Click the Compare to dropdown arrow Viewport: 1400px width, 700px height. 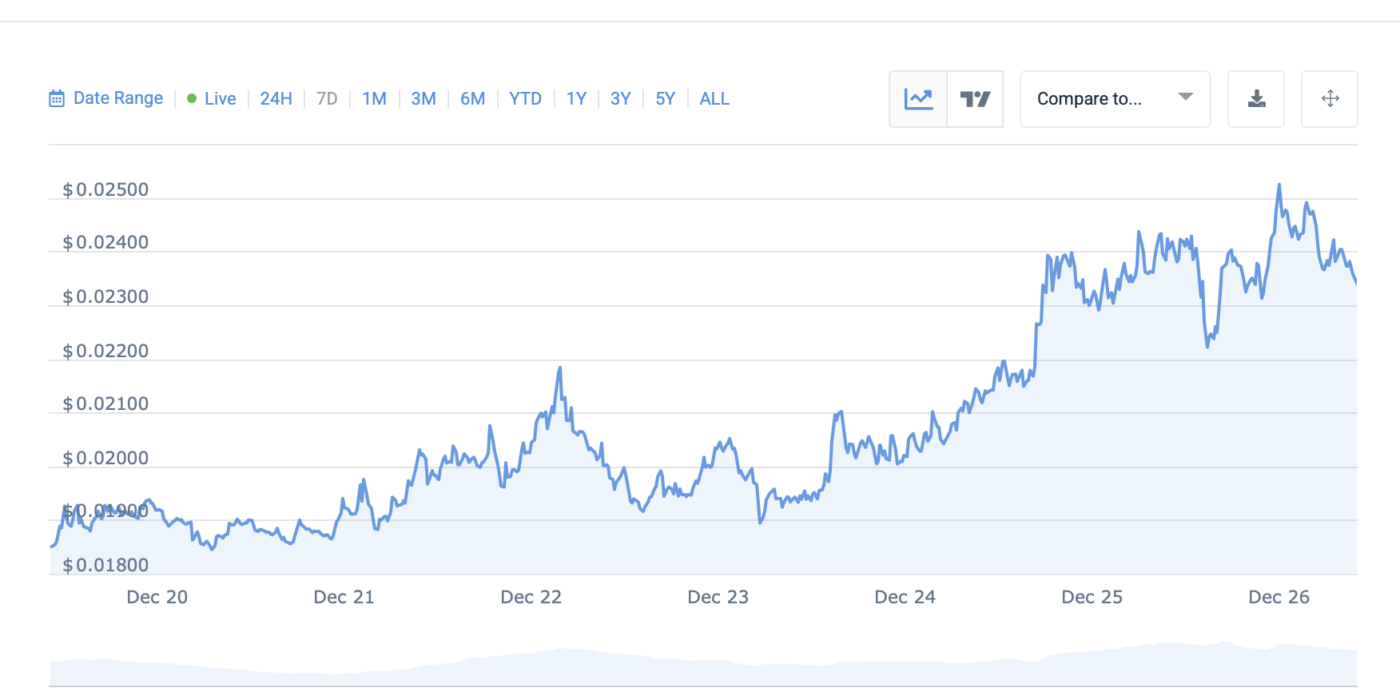[x=1185, y=98]
